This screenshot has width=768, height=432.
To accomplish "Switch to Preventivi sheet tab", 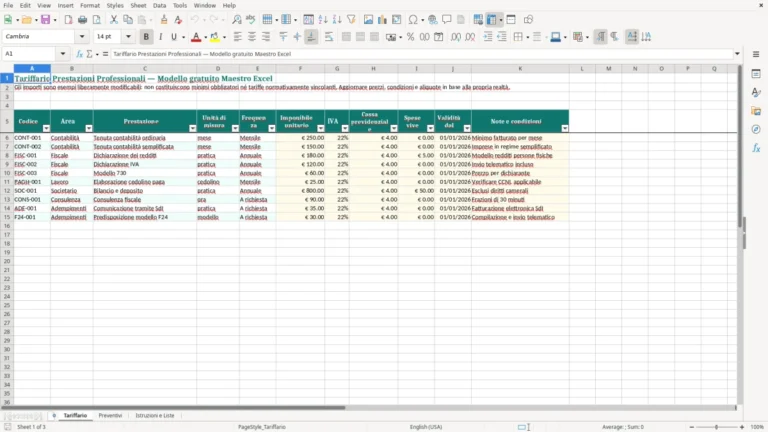I will (110, 415).
